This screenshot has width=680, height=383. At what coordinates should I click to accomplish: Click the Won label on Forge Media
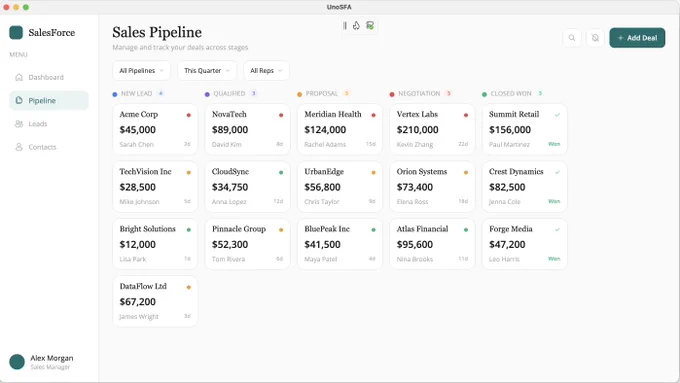pyautogui.click(x=554, y=259)
